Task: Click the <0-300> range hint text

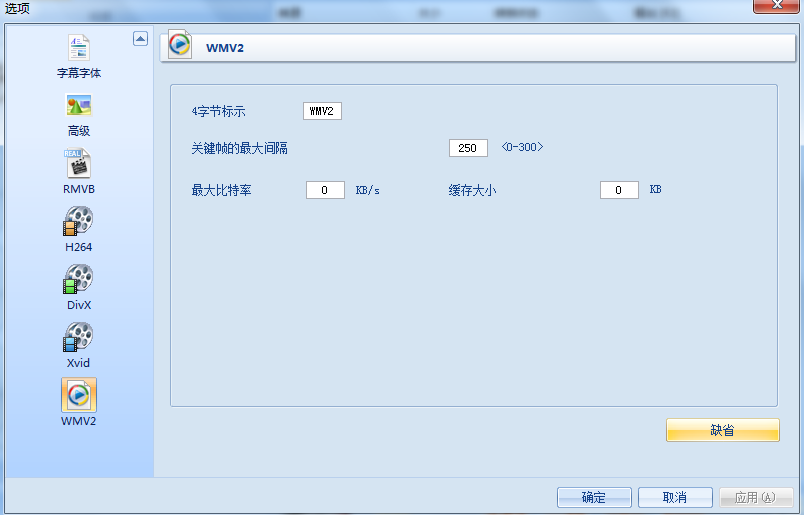Action: tap(522, 147)
